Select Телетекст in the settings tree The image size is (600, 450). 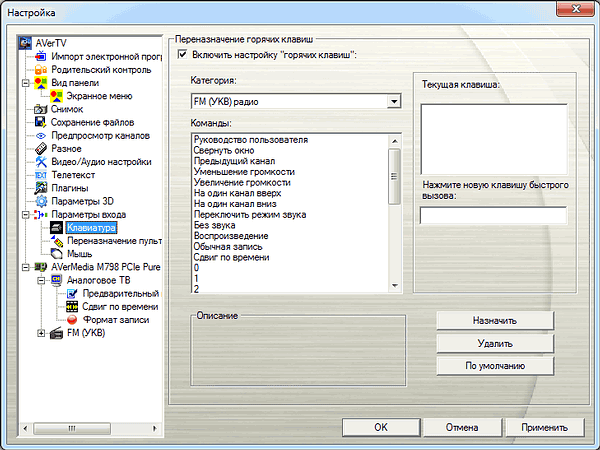coord(73,175)
